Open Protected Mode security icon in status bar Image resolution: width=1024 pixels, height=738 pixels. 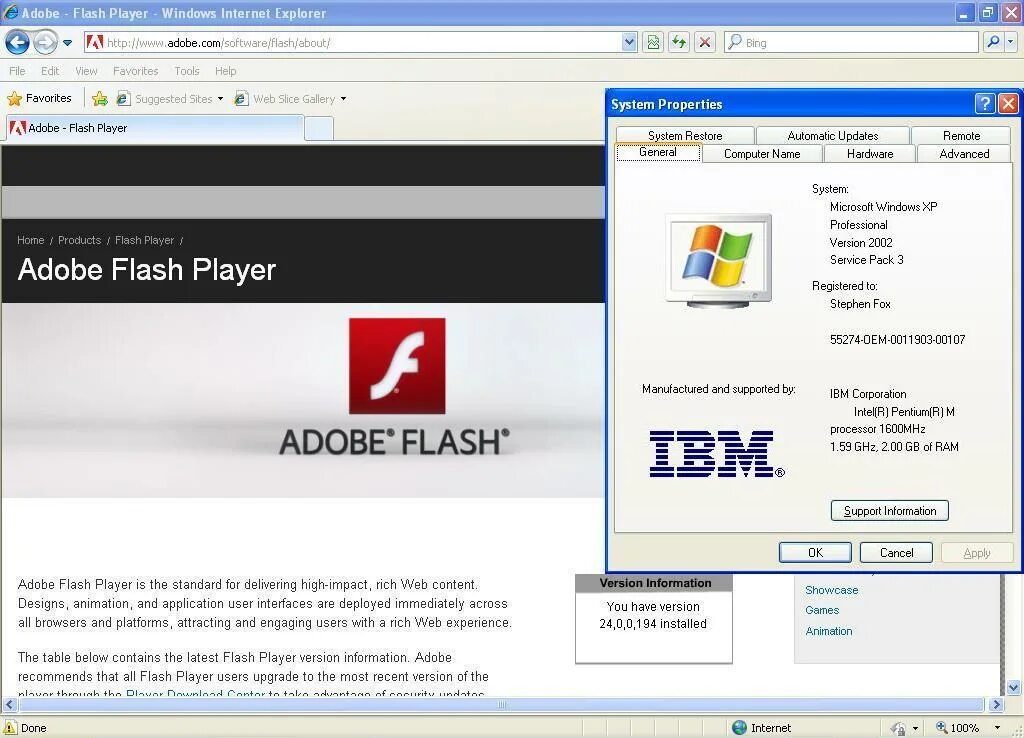(899, 728)
